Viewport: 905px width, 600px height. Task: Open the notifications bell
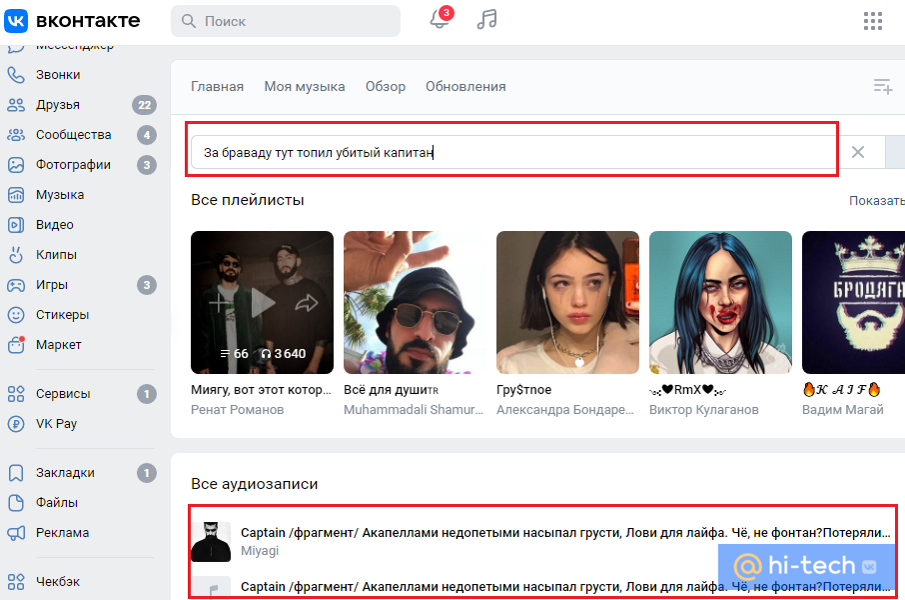click(x=439, y=20)
